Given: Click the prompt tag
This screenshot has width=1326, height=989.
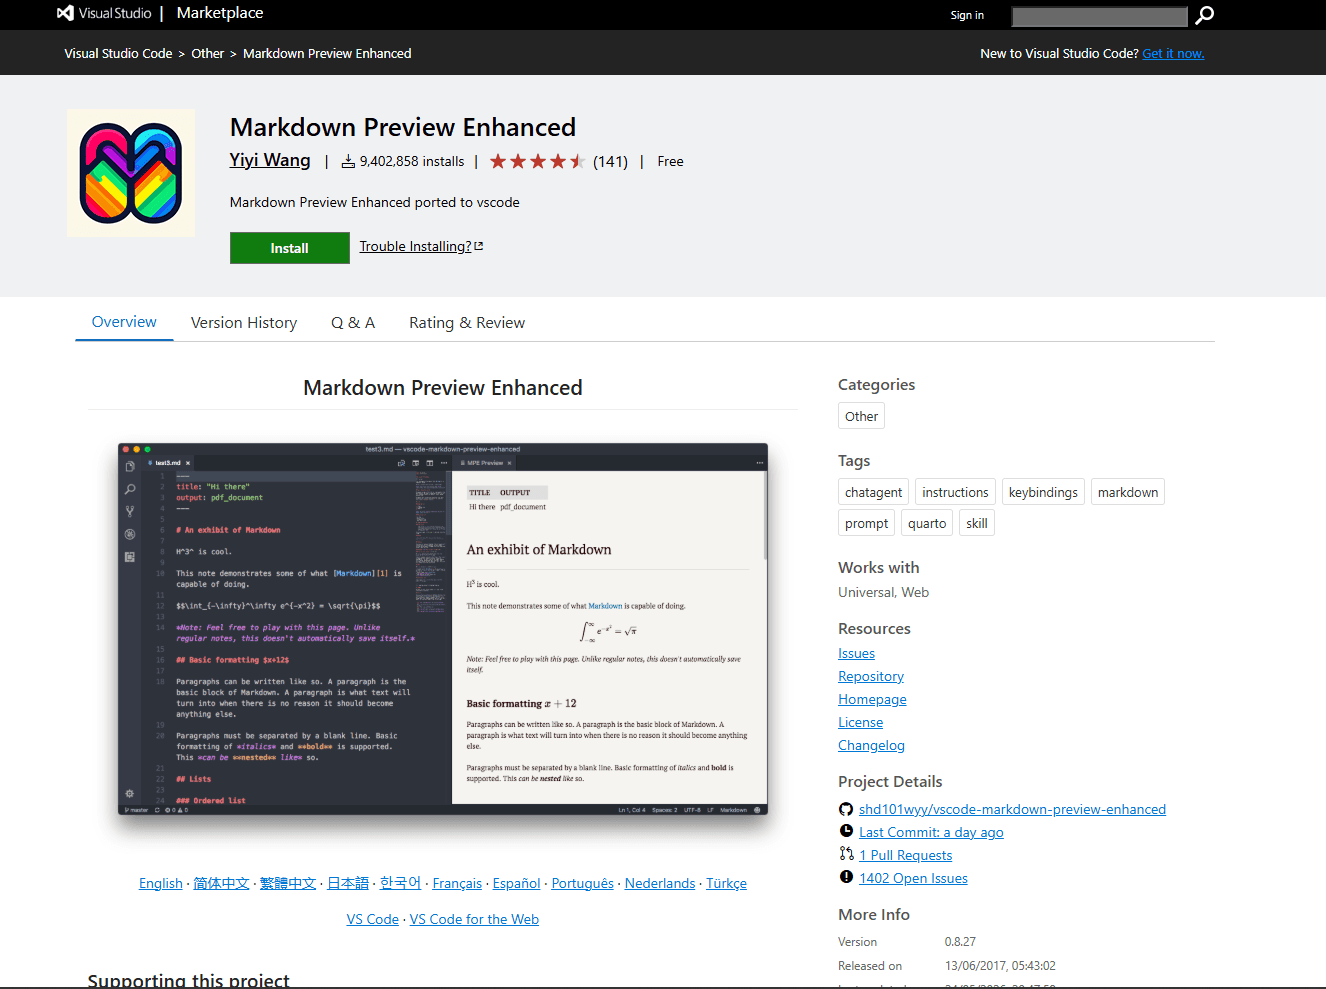Looking at the screenshot, I should [x=866, y=523].
